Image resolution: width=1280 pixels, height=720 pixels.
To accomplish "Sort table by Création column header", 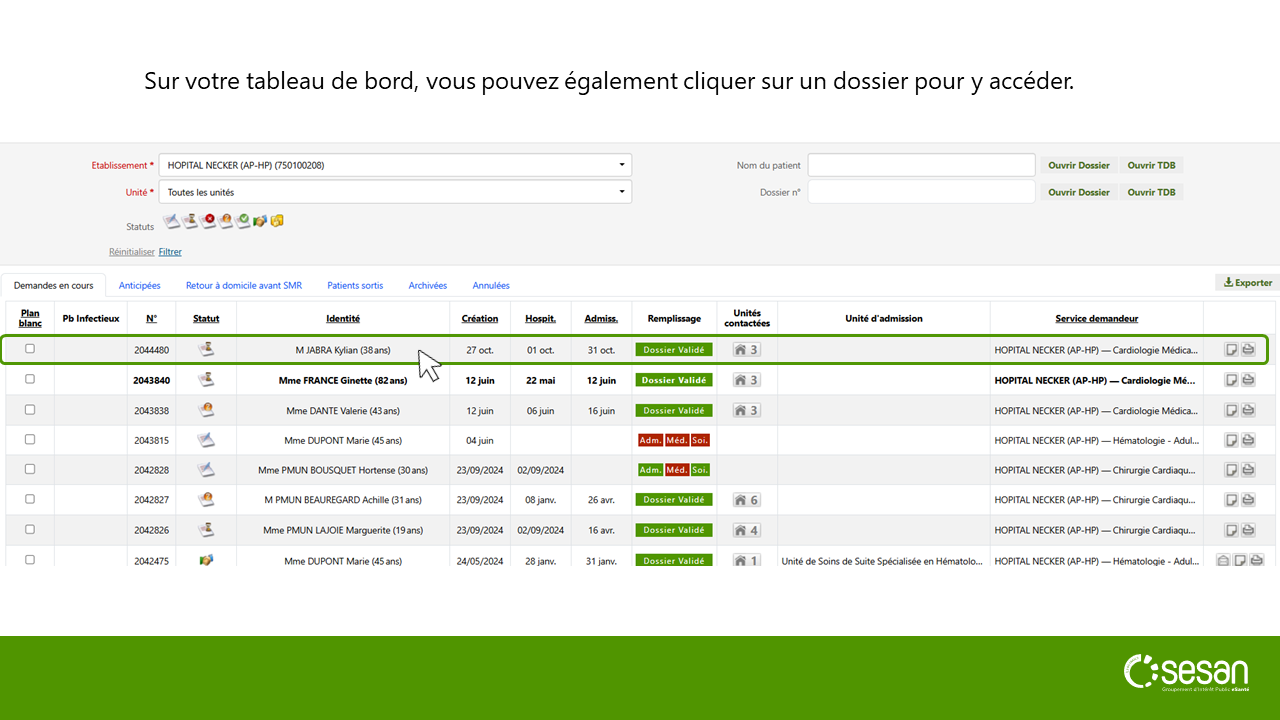I will (x=480, y=319).
